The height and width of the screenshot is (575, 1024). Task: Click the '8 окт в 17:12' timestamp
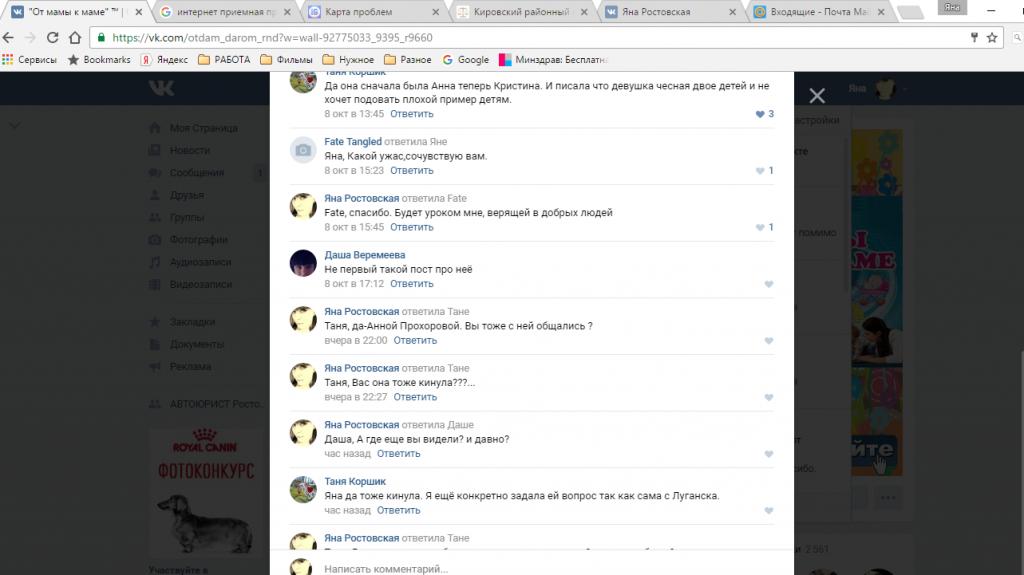[354, 284]
